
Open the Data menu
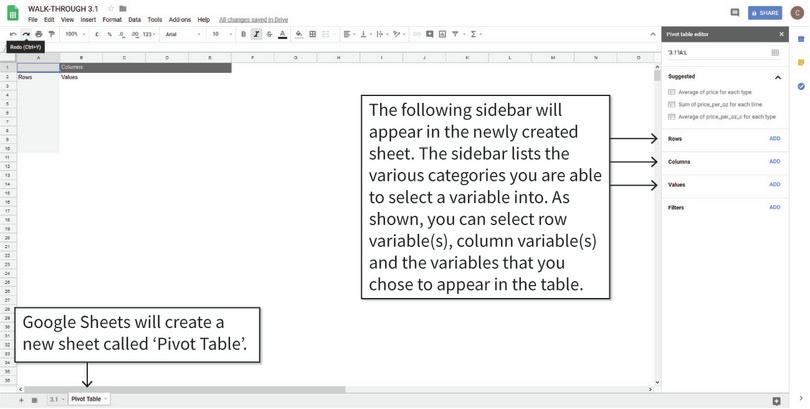tap(134, 20)
